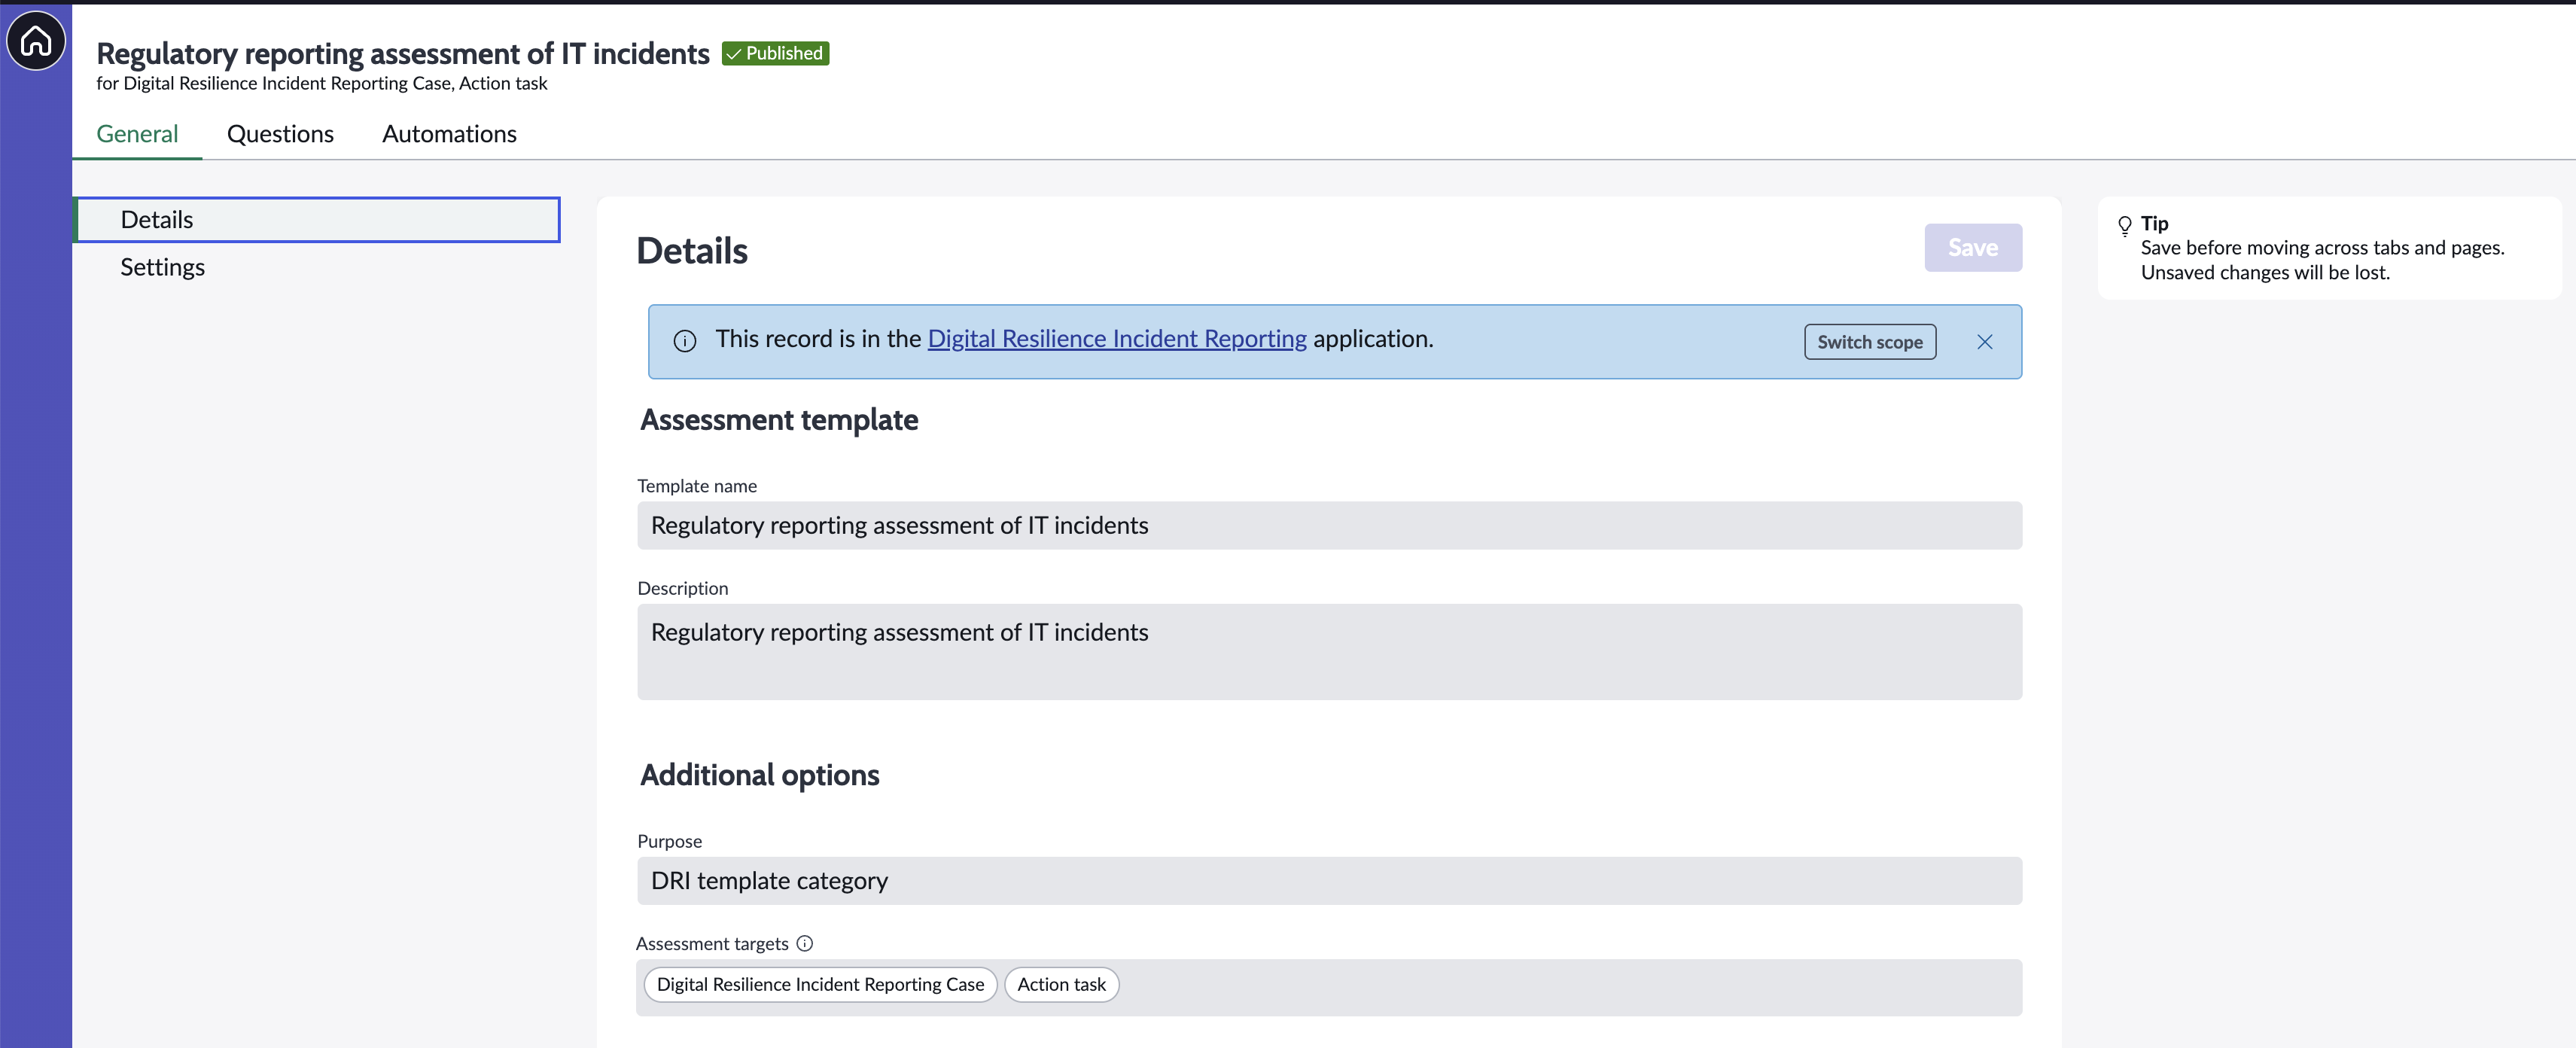
Task: Open the Digital Resilience Incident Reporting link
Action: click(1116, 339)
